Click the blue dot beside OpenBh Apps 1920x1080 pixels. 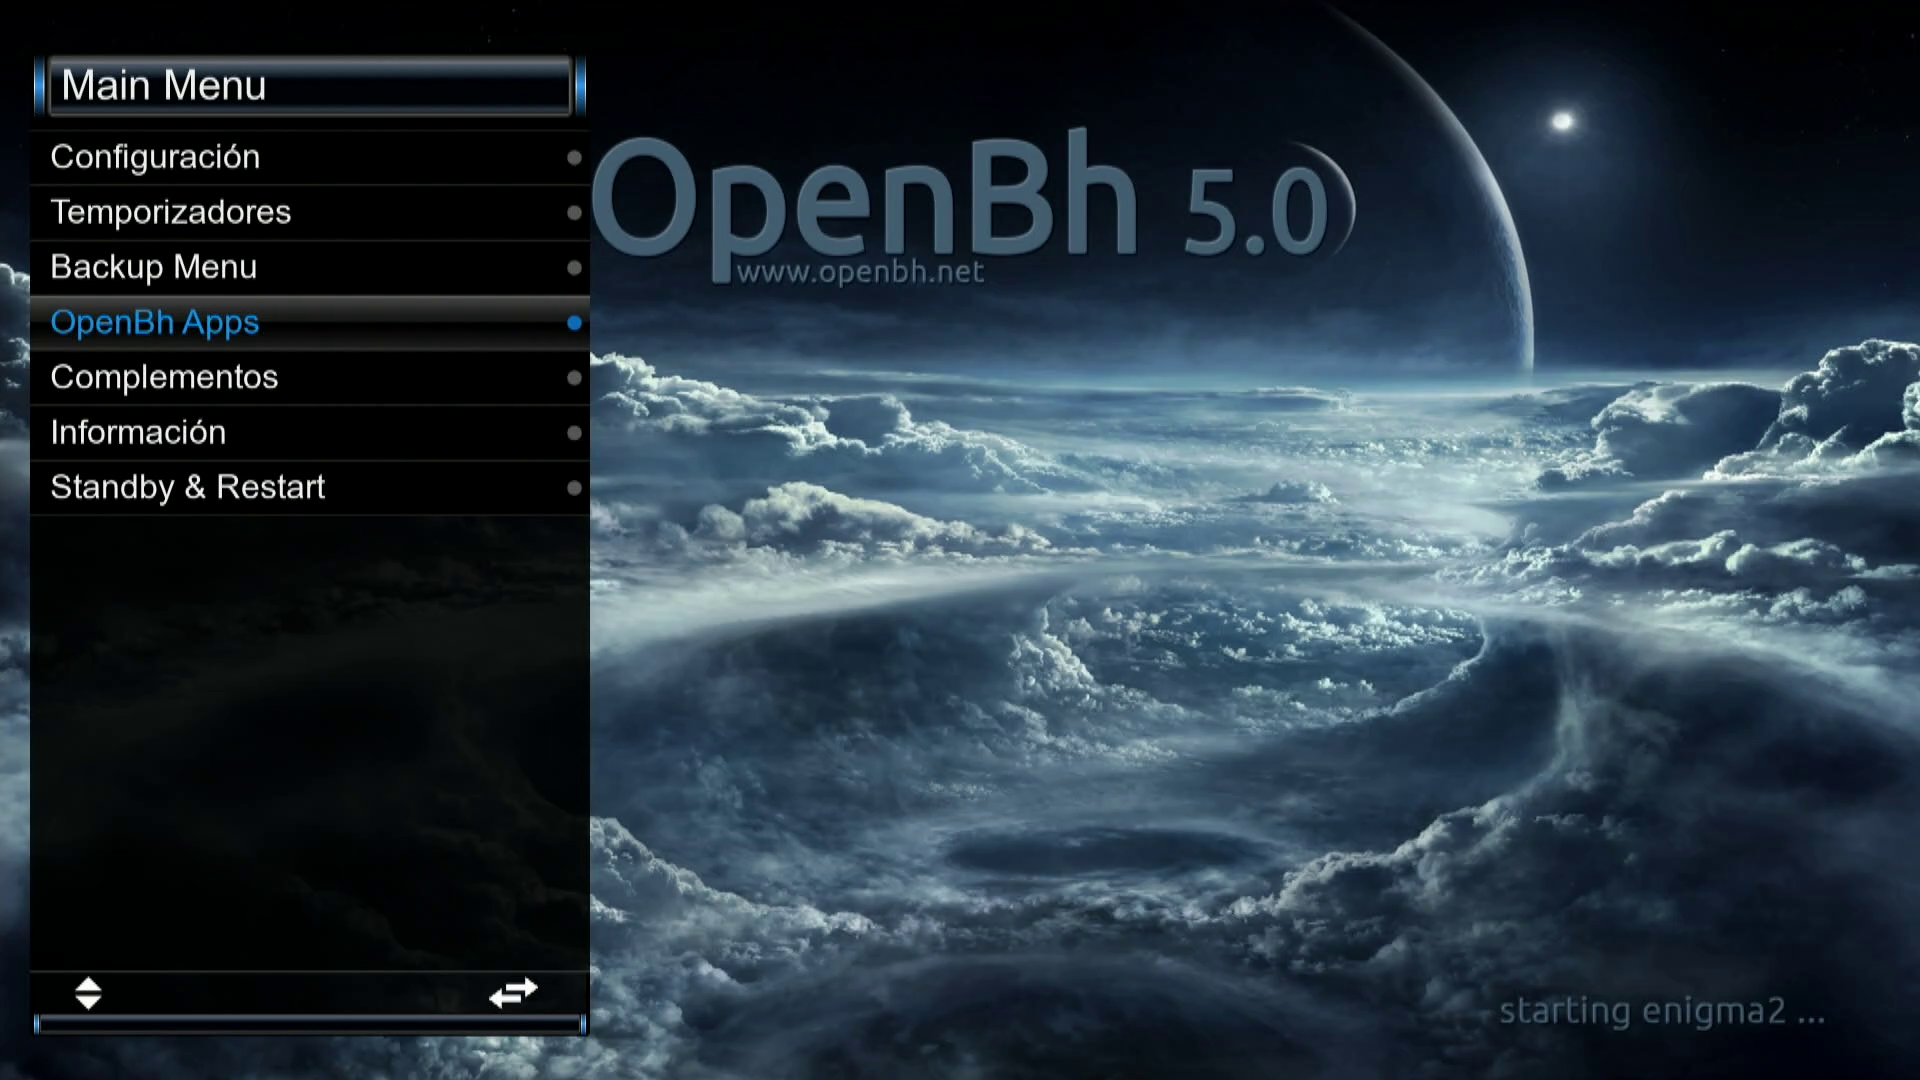tap(574, 323)
